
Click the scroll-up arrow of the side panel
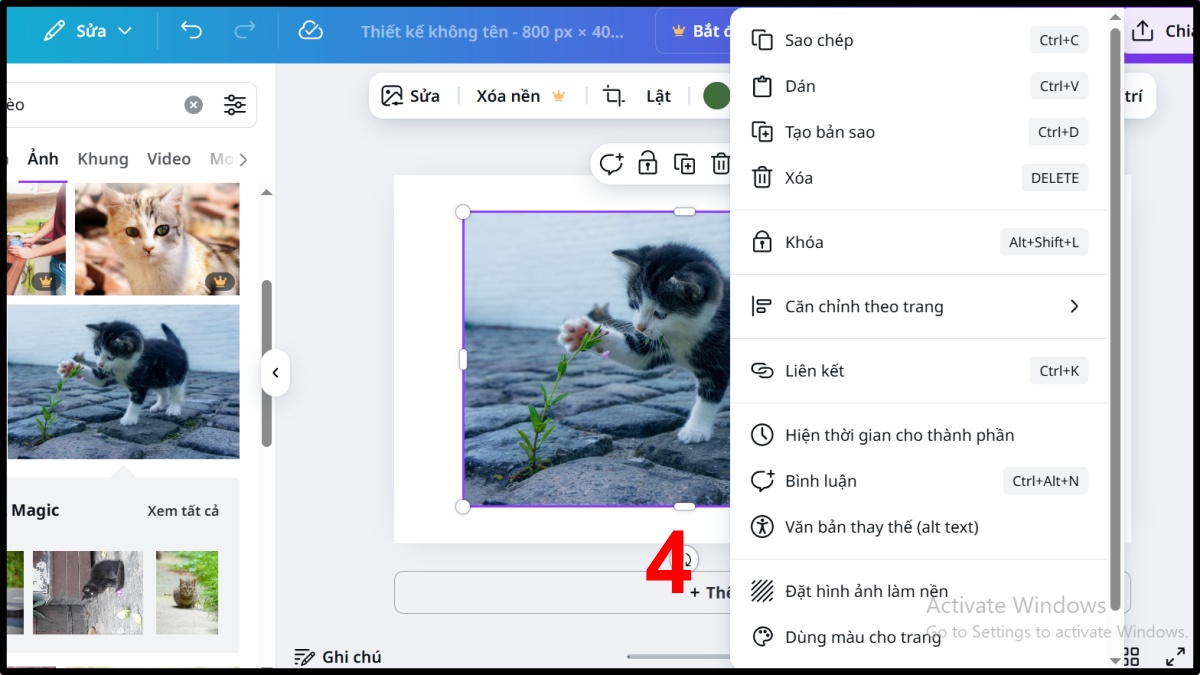[x=265, y=191]
